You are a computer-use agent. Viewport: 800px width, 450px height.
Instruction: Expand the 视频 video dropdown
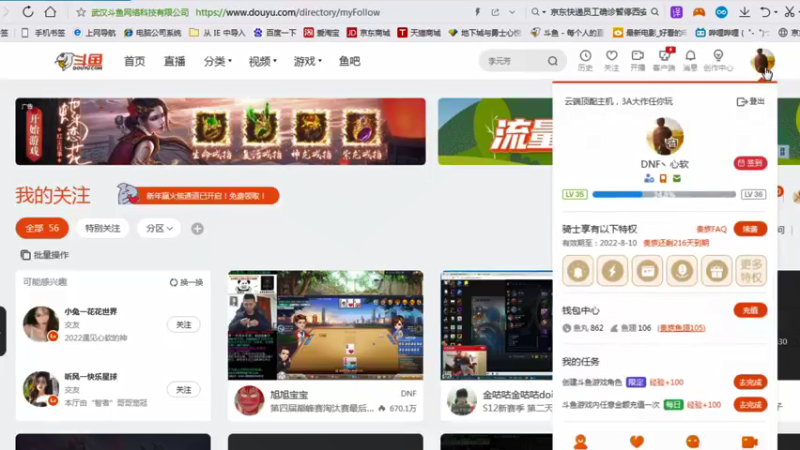pos(263,61)
